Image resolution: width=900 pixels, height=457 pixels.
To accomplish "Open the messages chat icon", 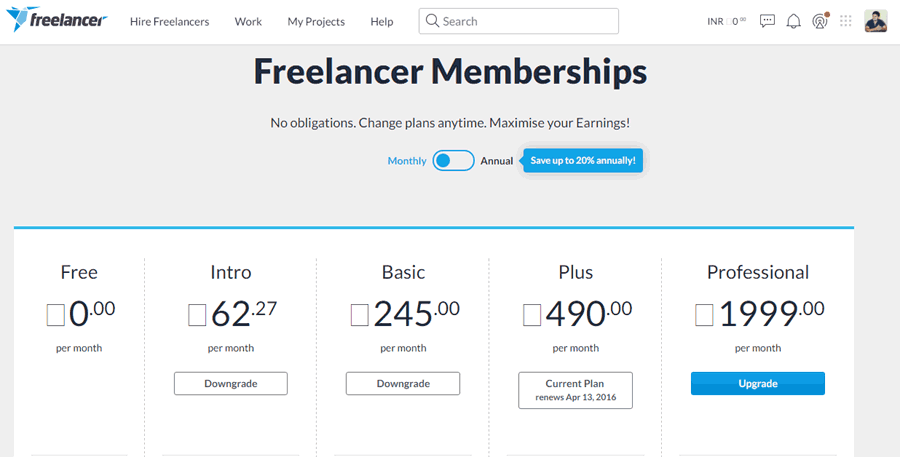I will [767, 21].
